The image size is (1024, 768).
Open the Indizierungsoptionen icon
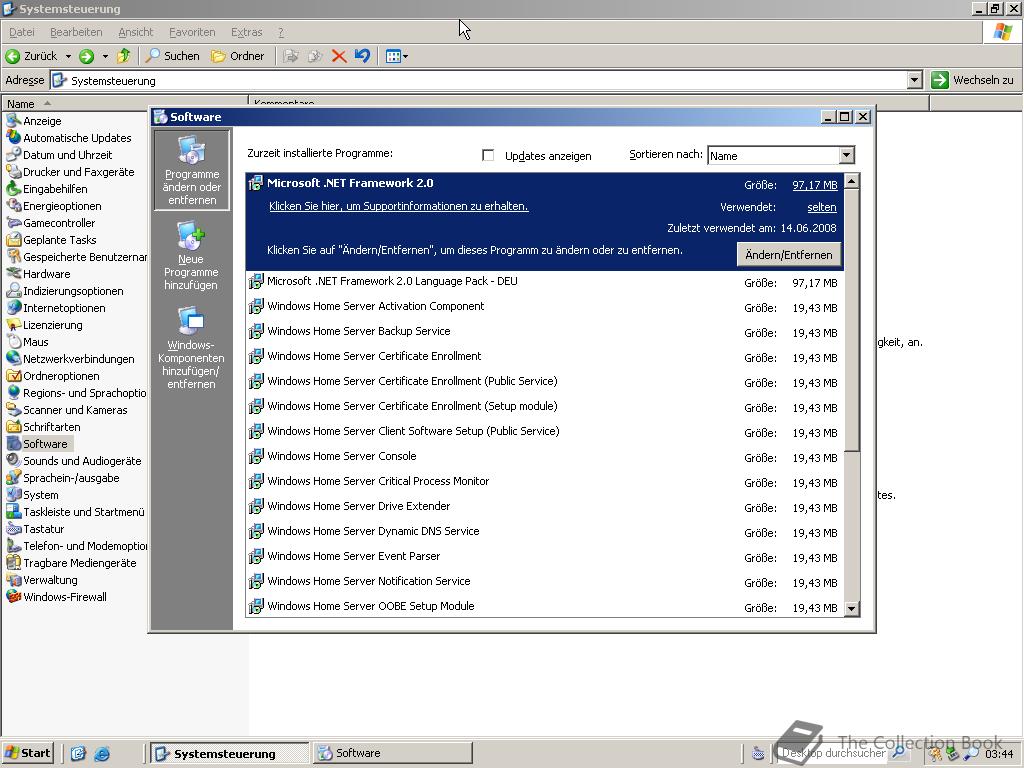coord(14,291)
